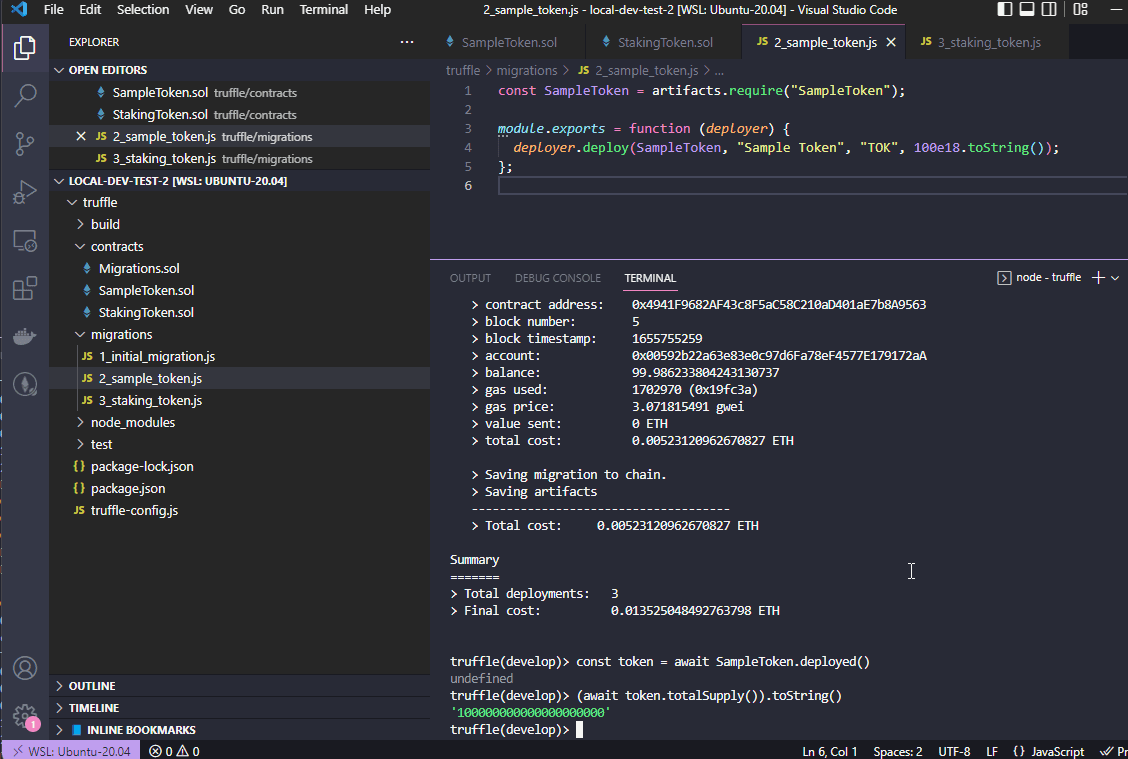Viewport: 1128px width, 759px height.
Task: Close the 2_sample_token.js editor tab
Action: click(x=891, y=42)
